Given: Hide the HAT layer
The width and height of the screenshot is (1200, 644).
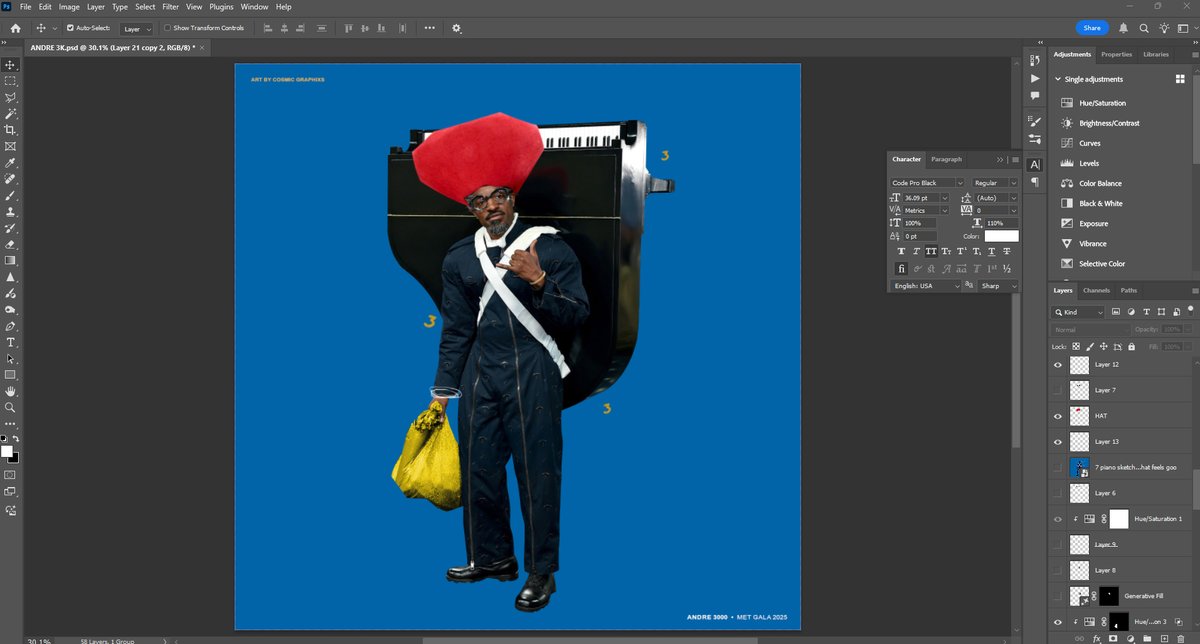Looking at the screenshot, I should coord(1058,415).
